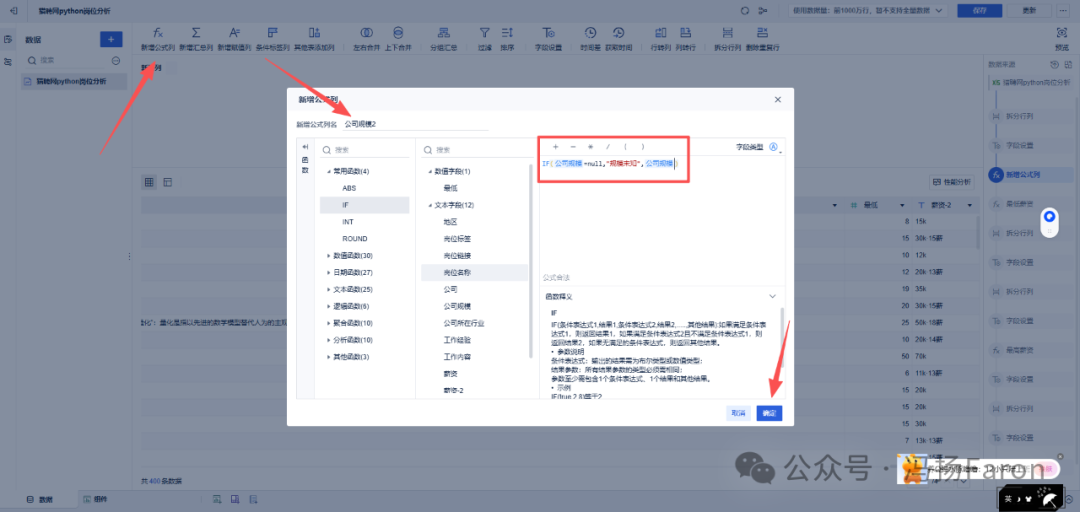Click the 更新 update button

click(x=1029, y=10)
